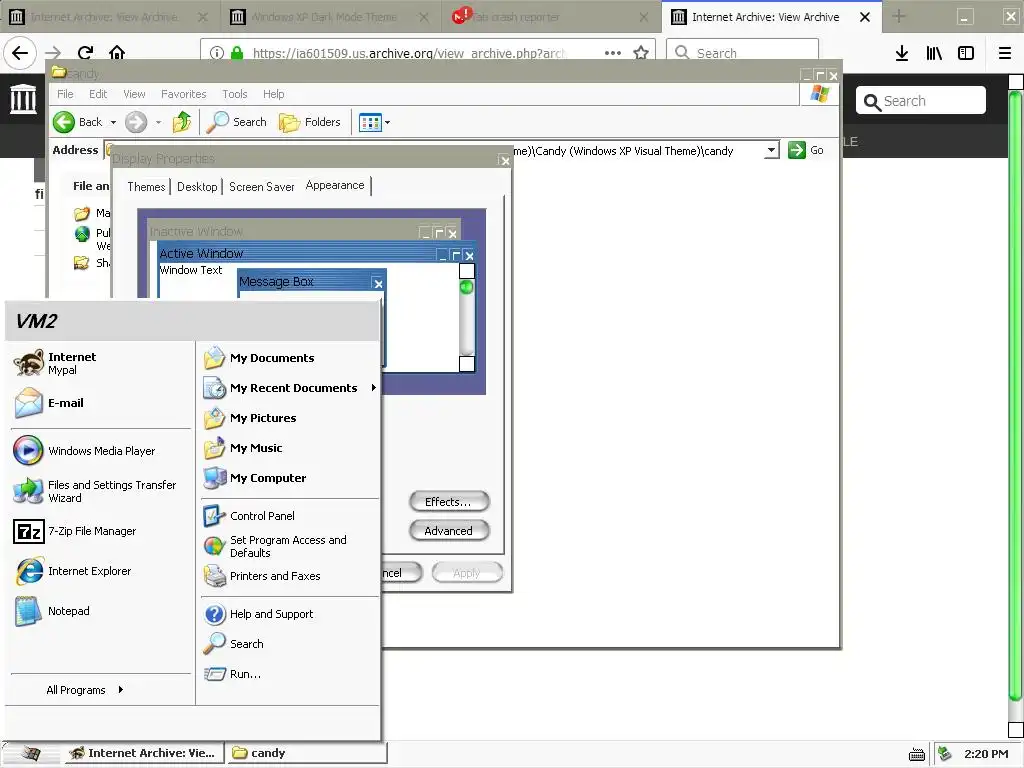Open Explorer Tools menu
Screen dimensions: 1024x768
pos(234,94)
